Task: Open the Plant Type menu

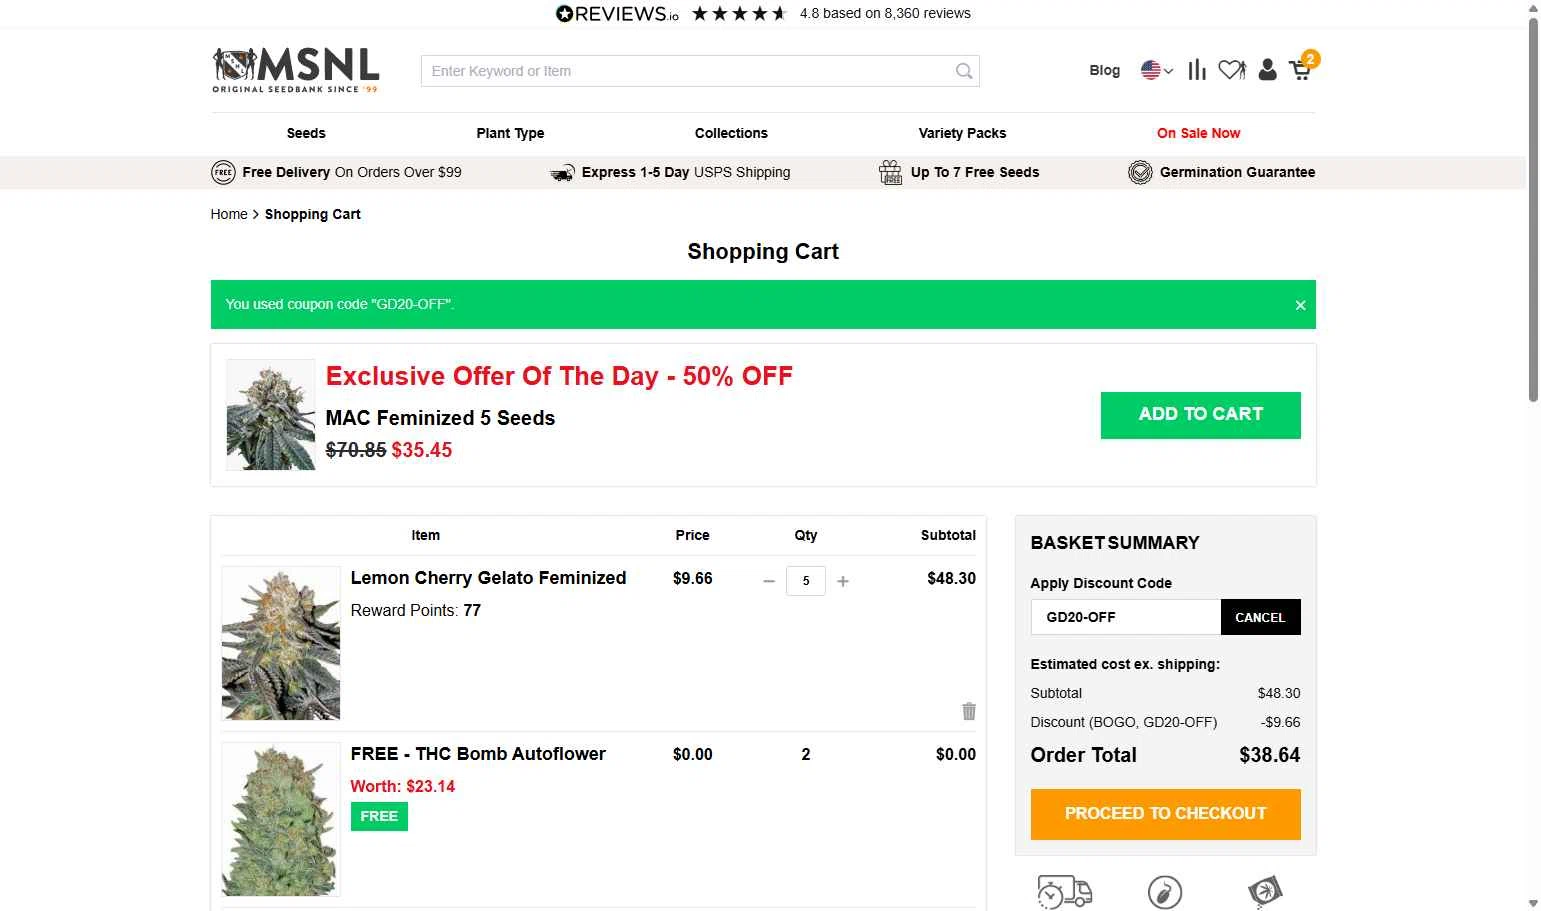Action: 510,133
